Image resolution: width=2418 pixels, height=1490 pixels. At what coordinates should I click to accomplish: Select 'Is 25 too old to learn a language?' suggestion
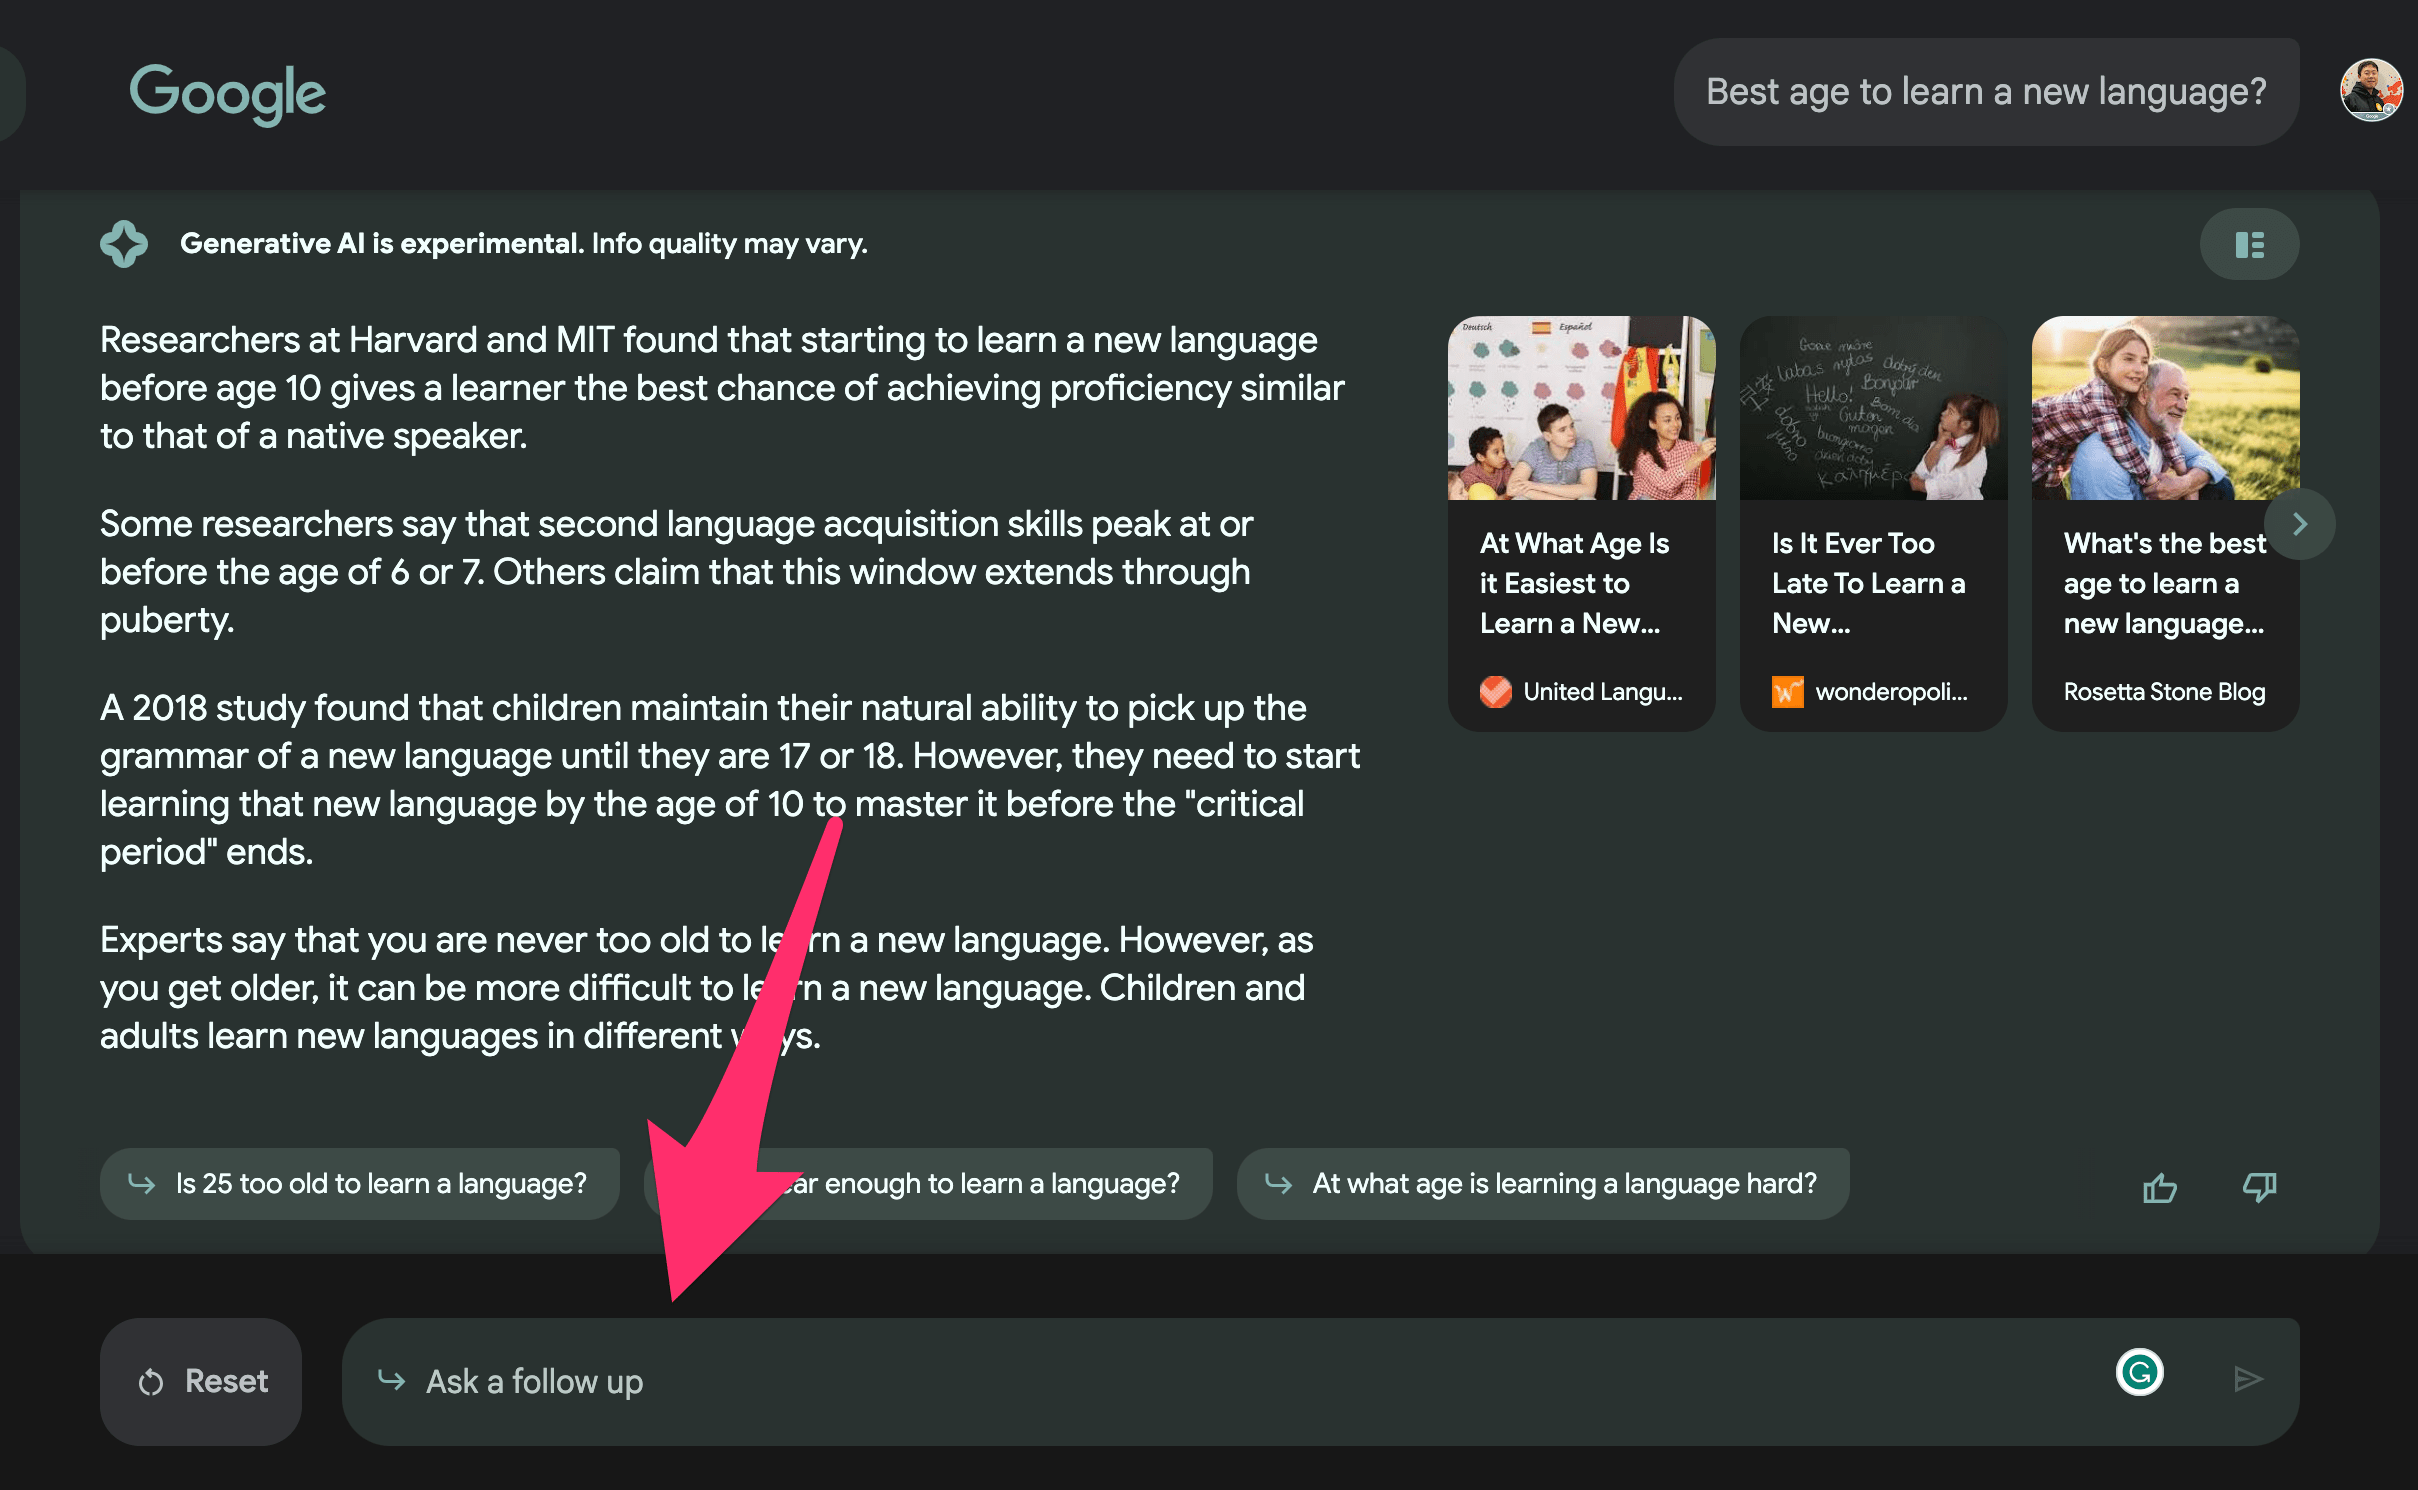click(360, 1184)
